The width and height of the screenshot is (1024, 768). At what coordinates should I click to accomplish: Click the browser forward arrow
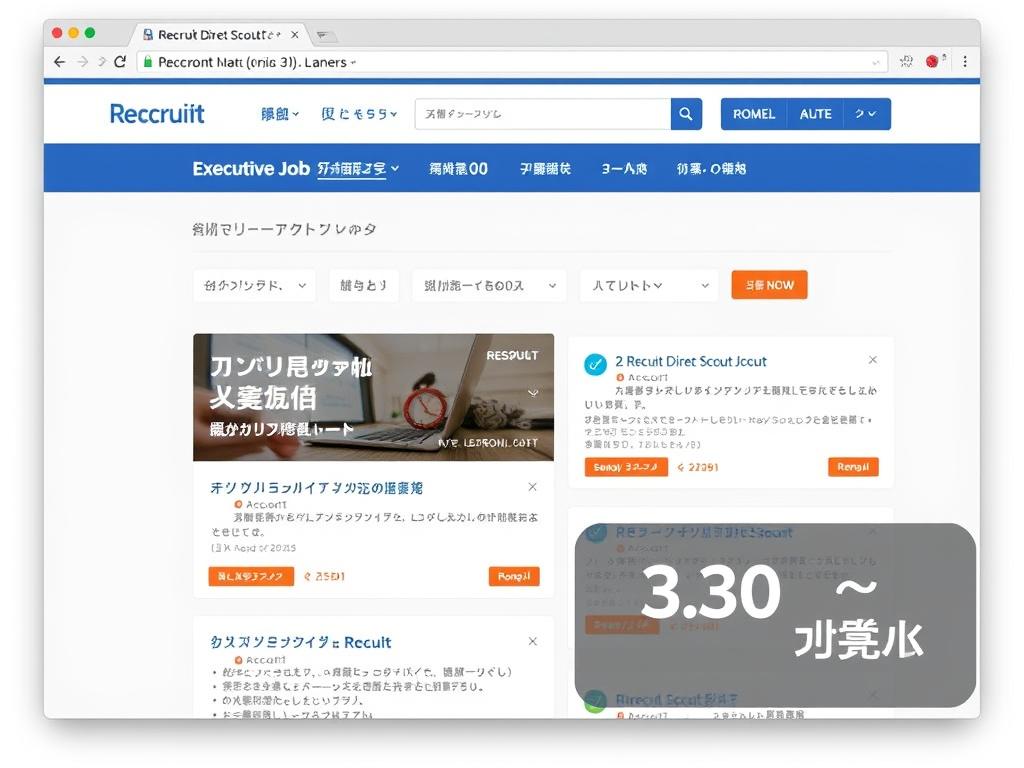coord(82,62)
